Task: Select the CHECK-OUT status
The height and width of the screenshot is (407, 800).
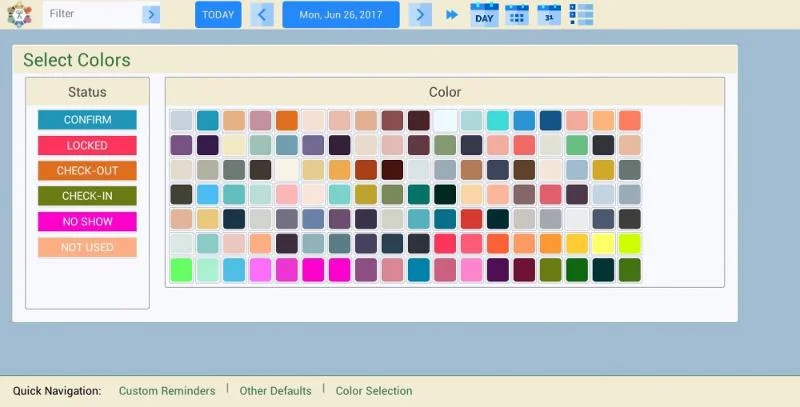Action: [x=87, y=171]
